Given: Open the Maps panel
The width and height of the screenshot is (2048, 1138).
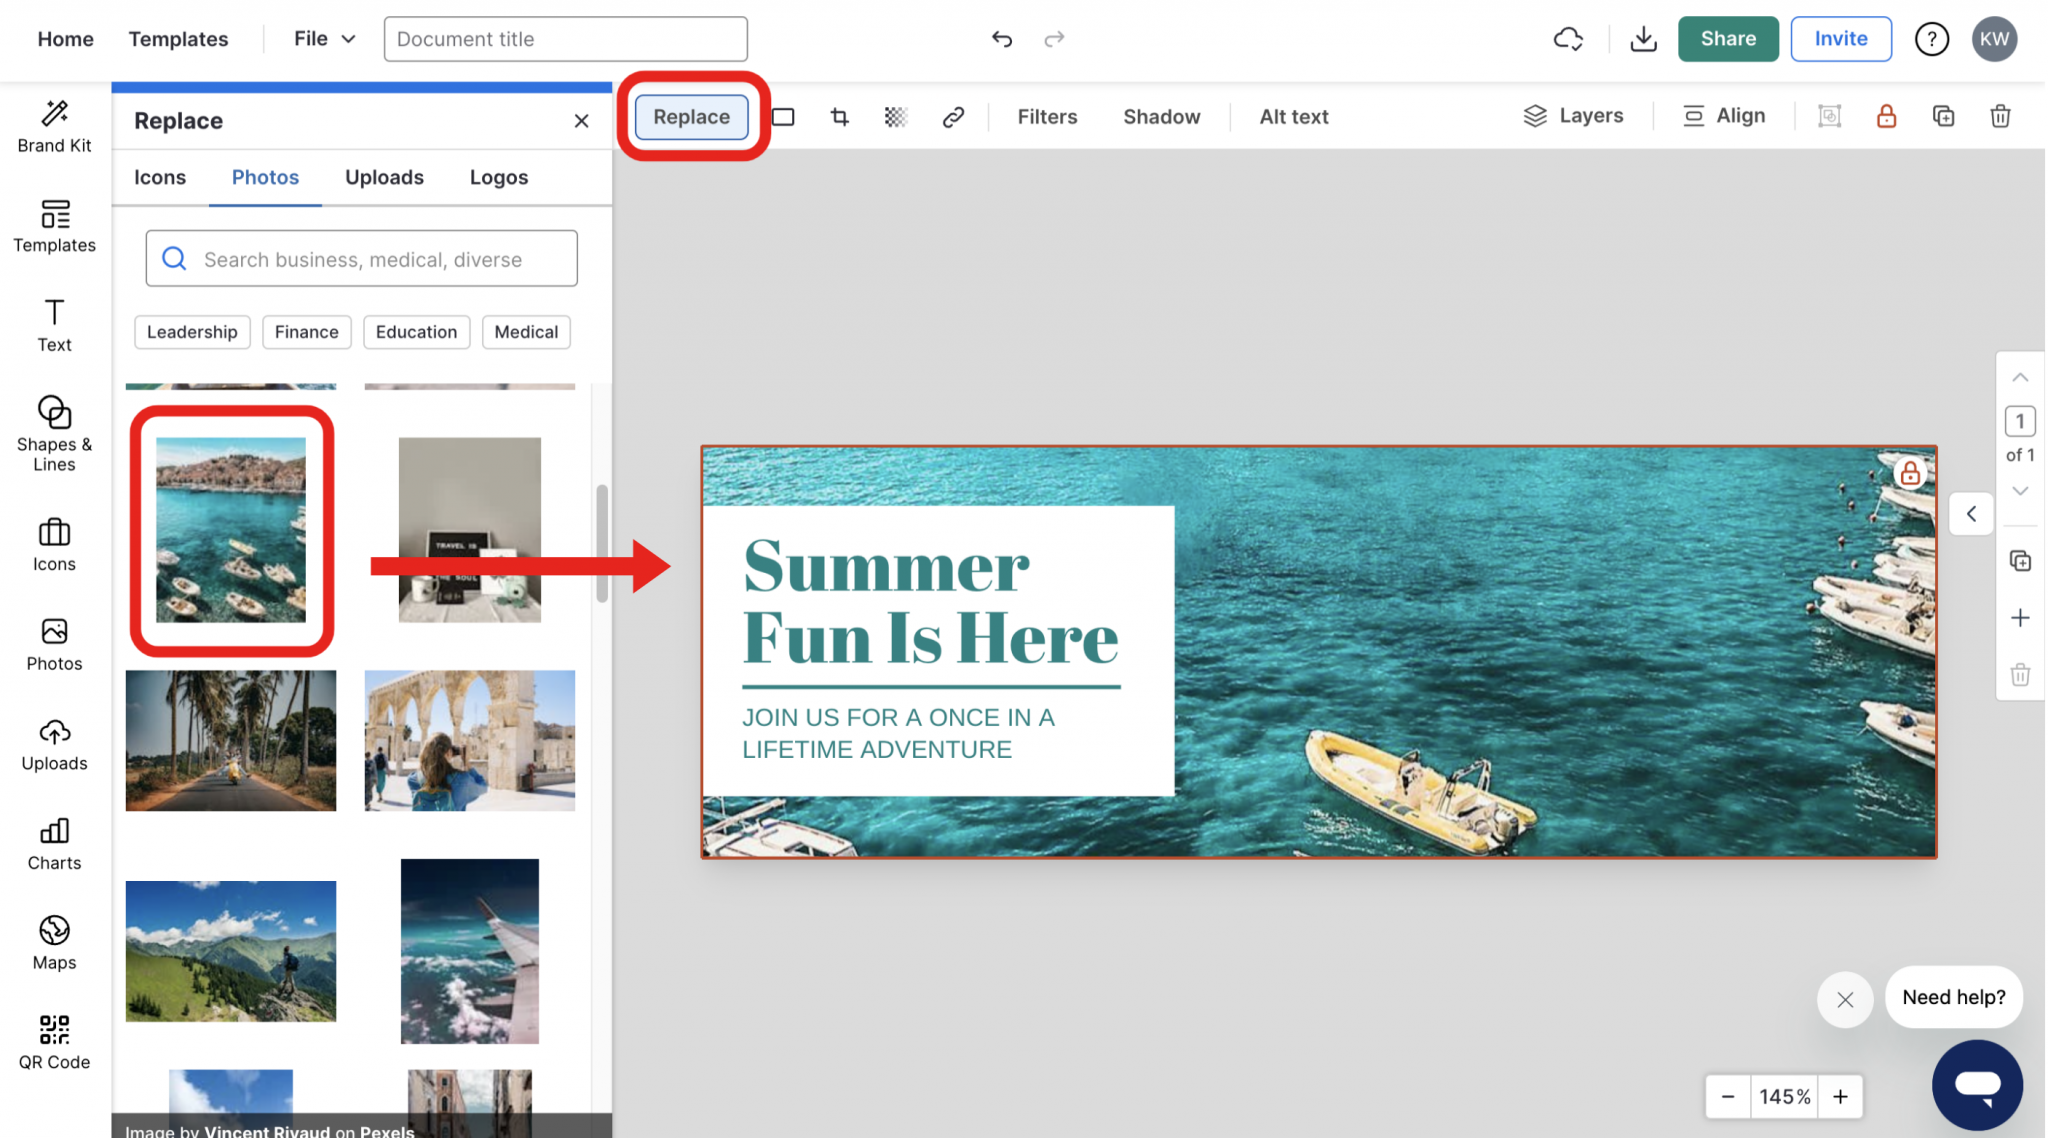Looking at the screenshot, I should [54, 940].
